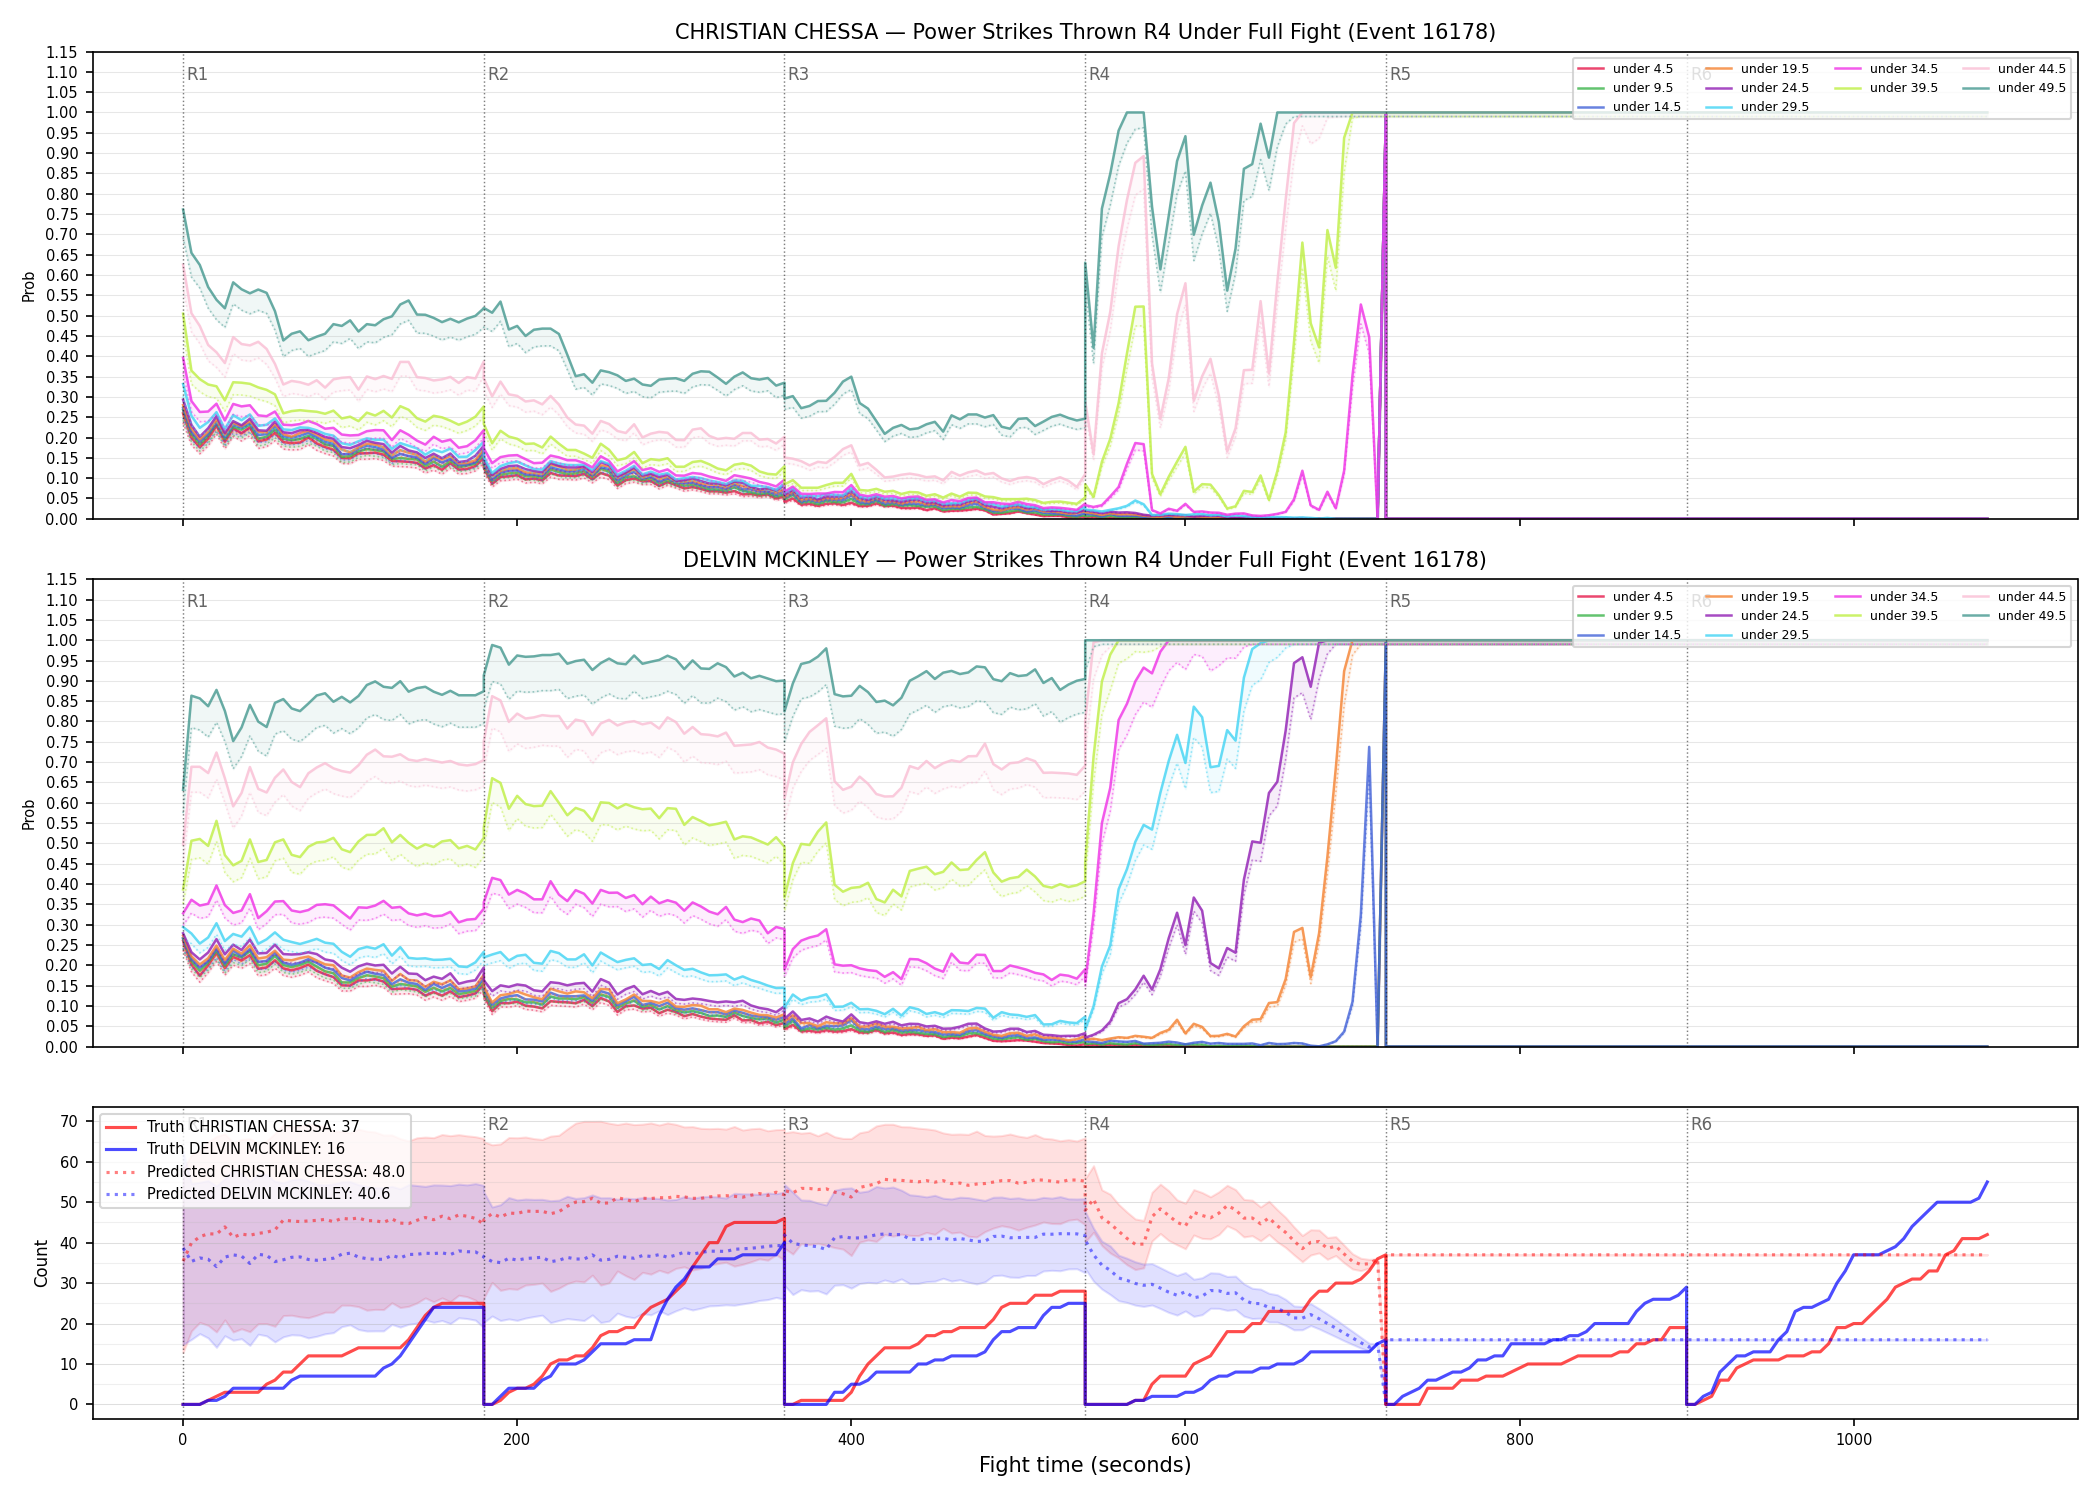Click the x-axis tick label 200
This screenshot has width=2100, height=1500.
(x=516, y=1440)
